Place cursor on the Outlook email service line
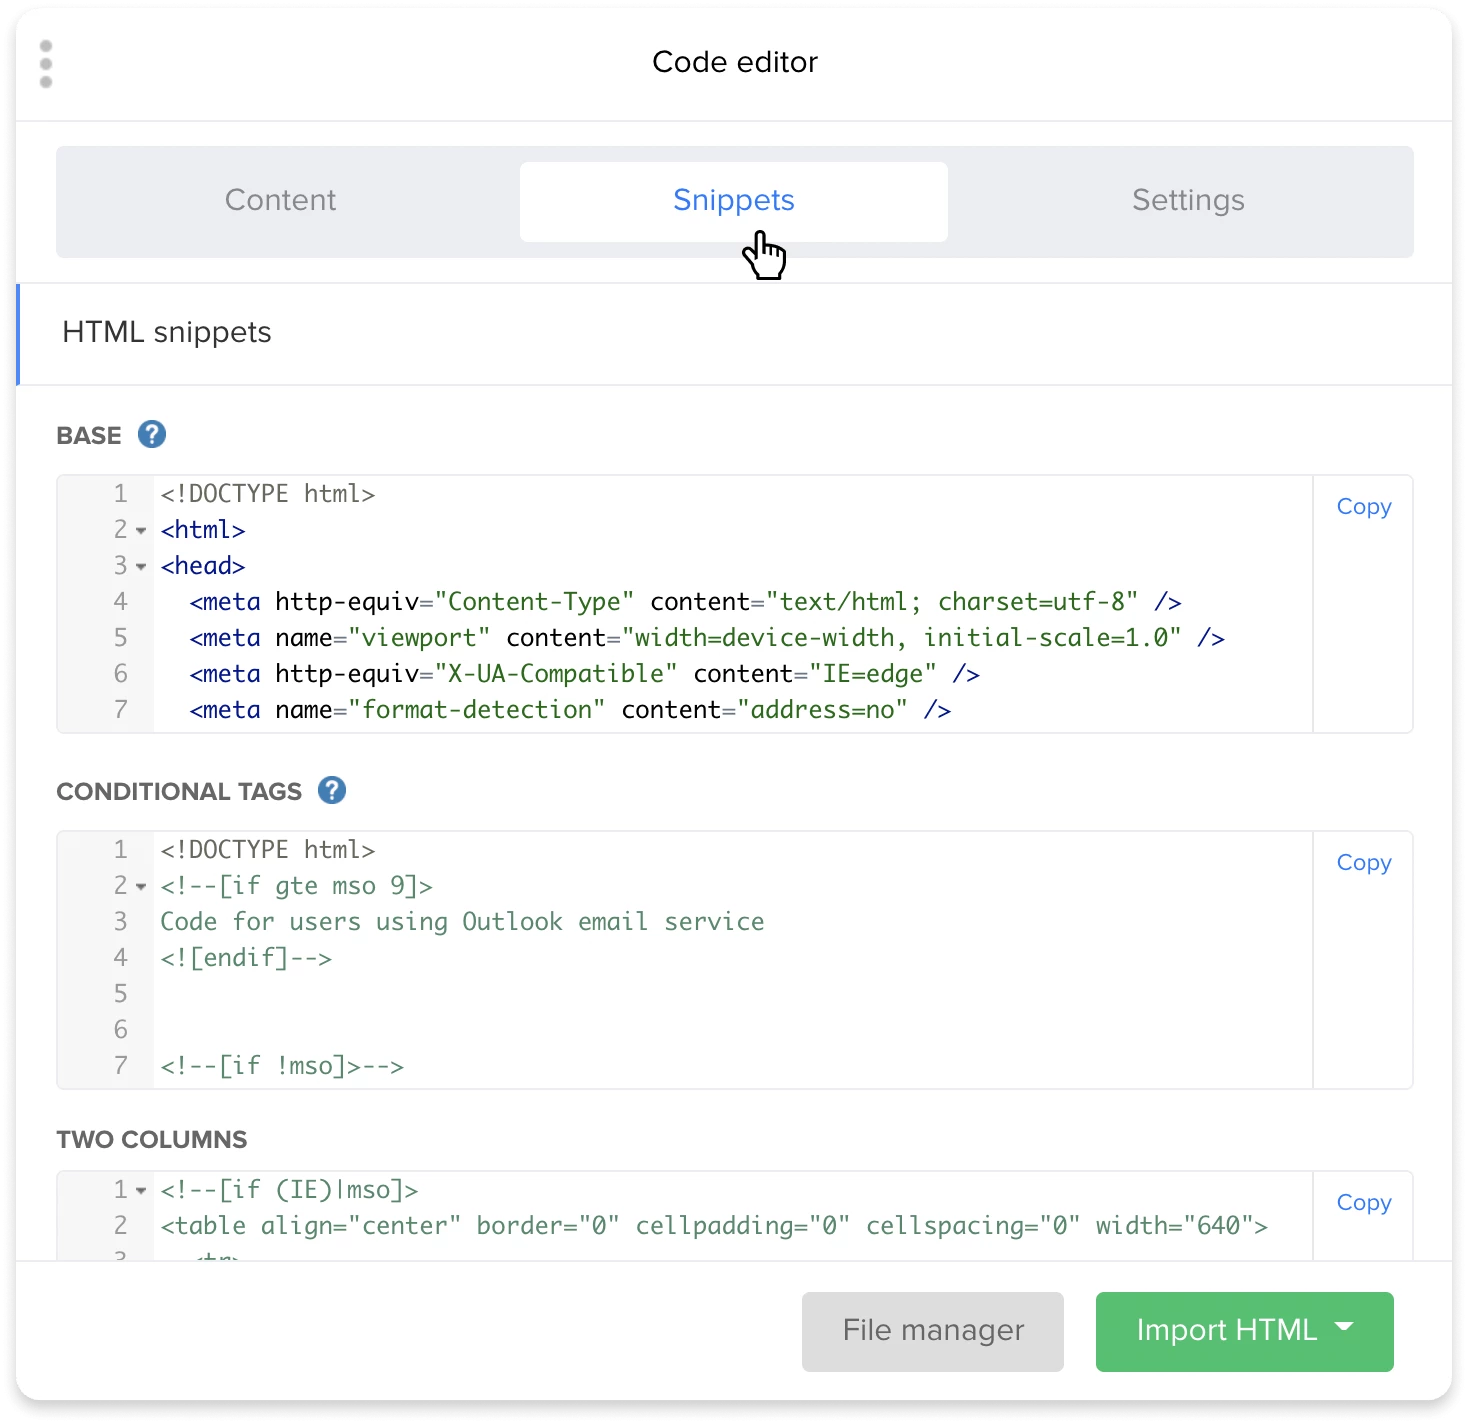1468x1425 pixels. (462, 922)
